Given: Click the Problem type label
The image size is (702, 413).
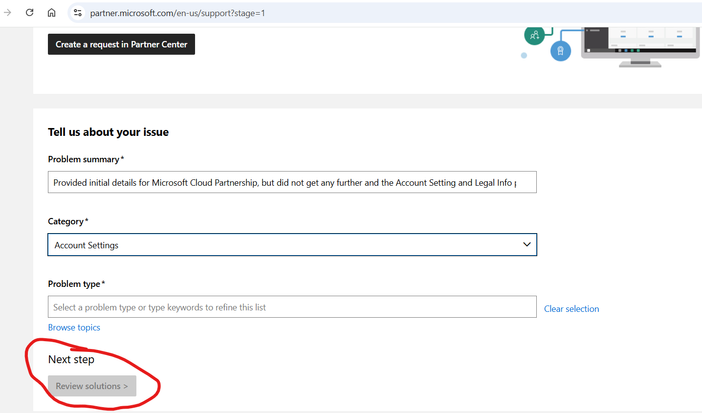Looking at the screenshot, I should (76, 284).
